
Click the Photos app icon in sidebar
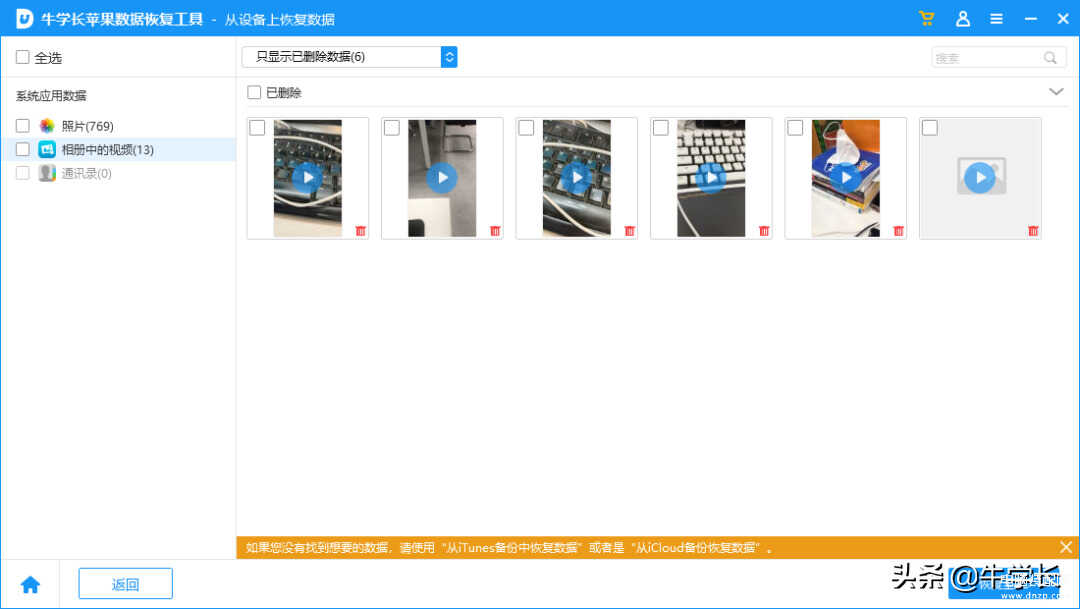(x=47, y=126)
